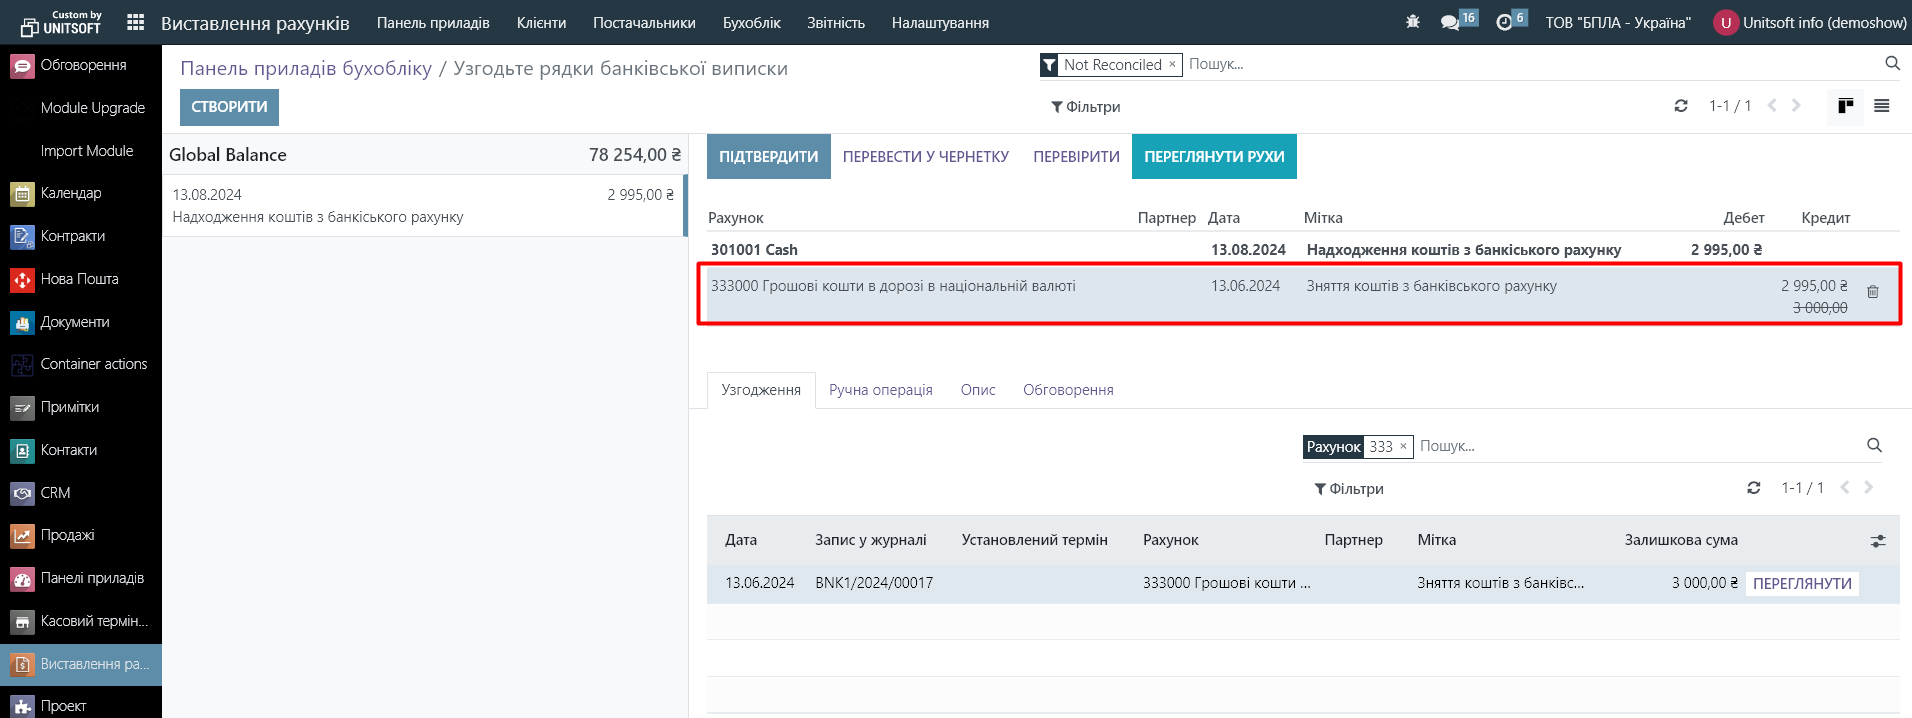1912x718 pixels.
Task: Open the activities clock icon
Action: coord(1504,22)
